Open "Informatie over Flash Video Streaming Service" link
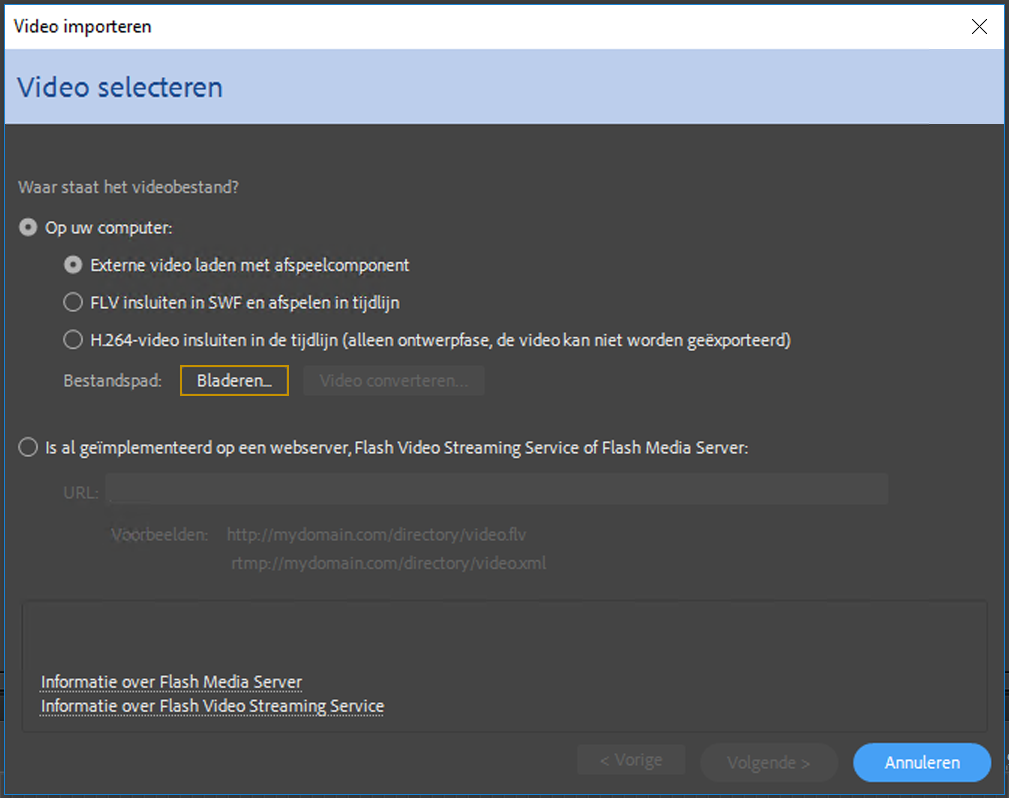1009x798 pixels. pos(211,706)
